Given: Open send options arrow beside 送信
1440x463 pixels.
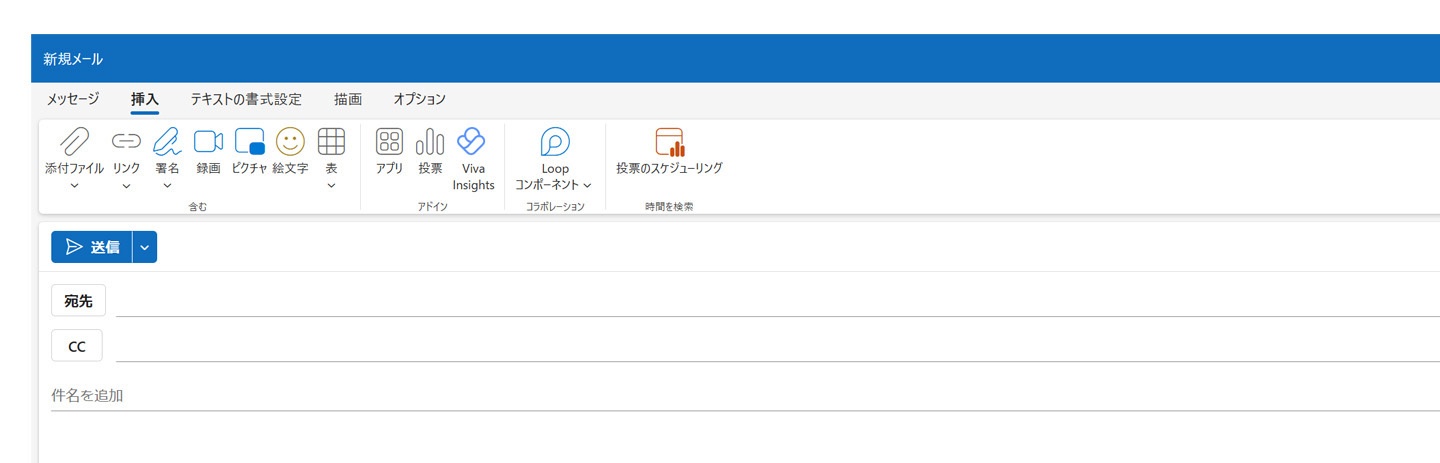Looking at the screenshot, I should [x=145, y=247].
